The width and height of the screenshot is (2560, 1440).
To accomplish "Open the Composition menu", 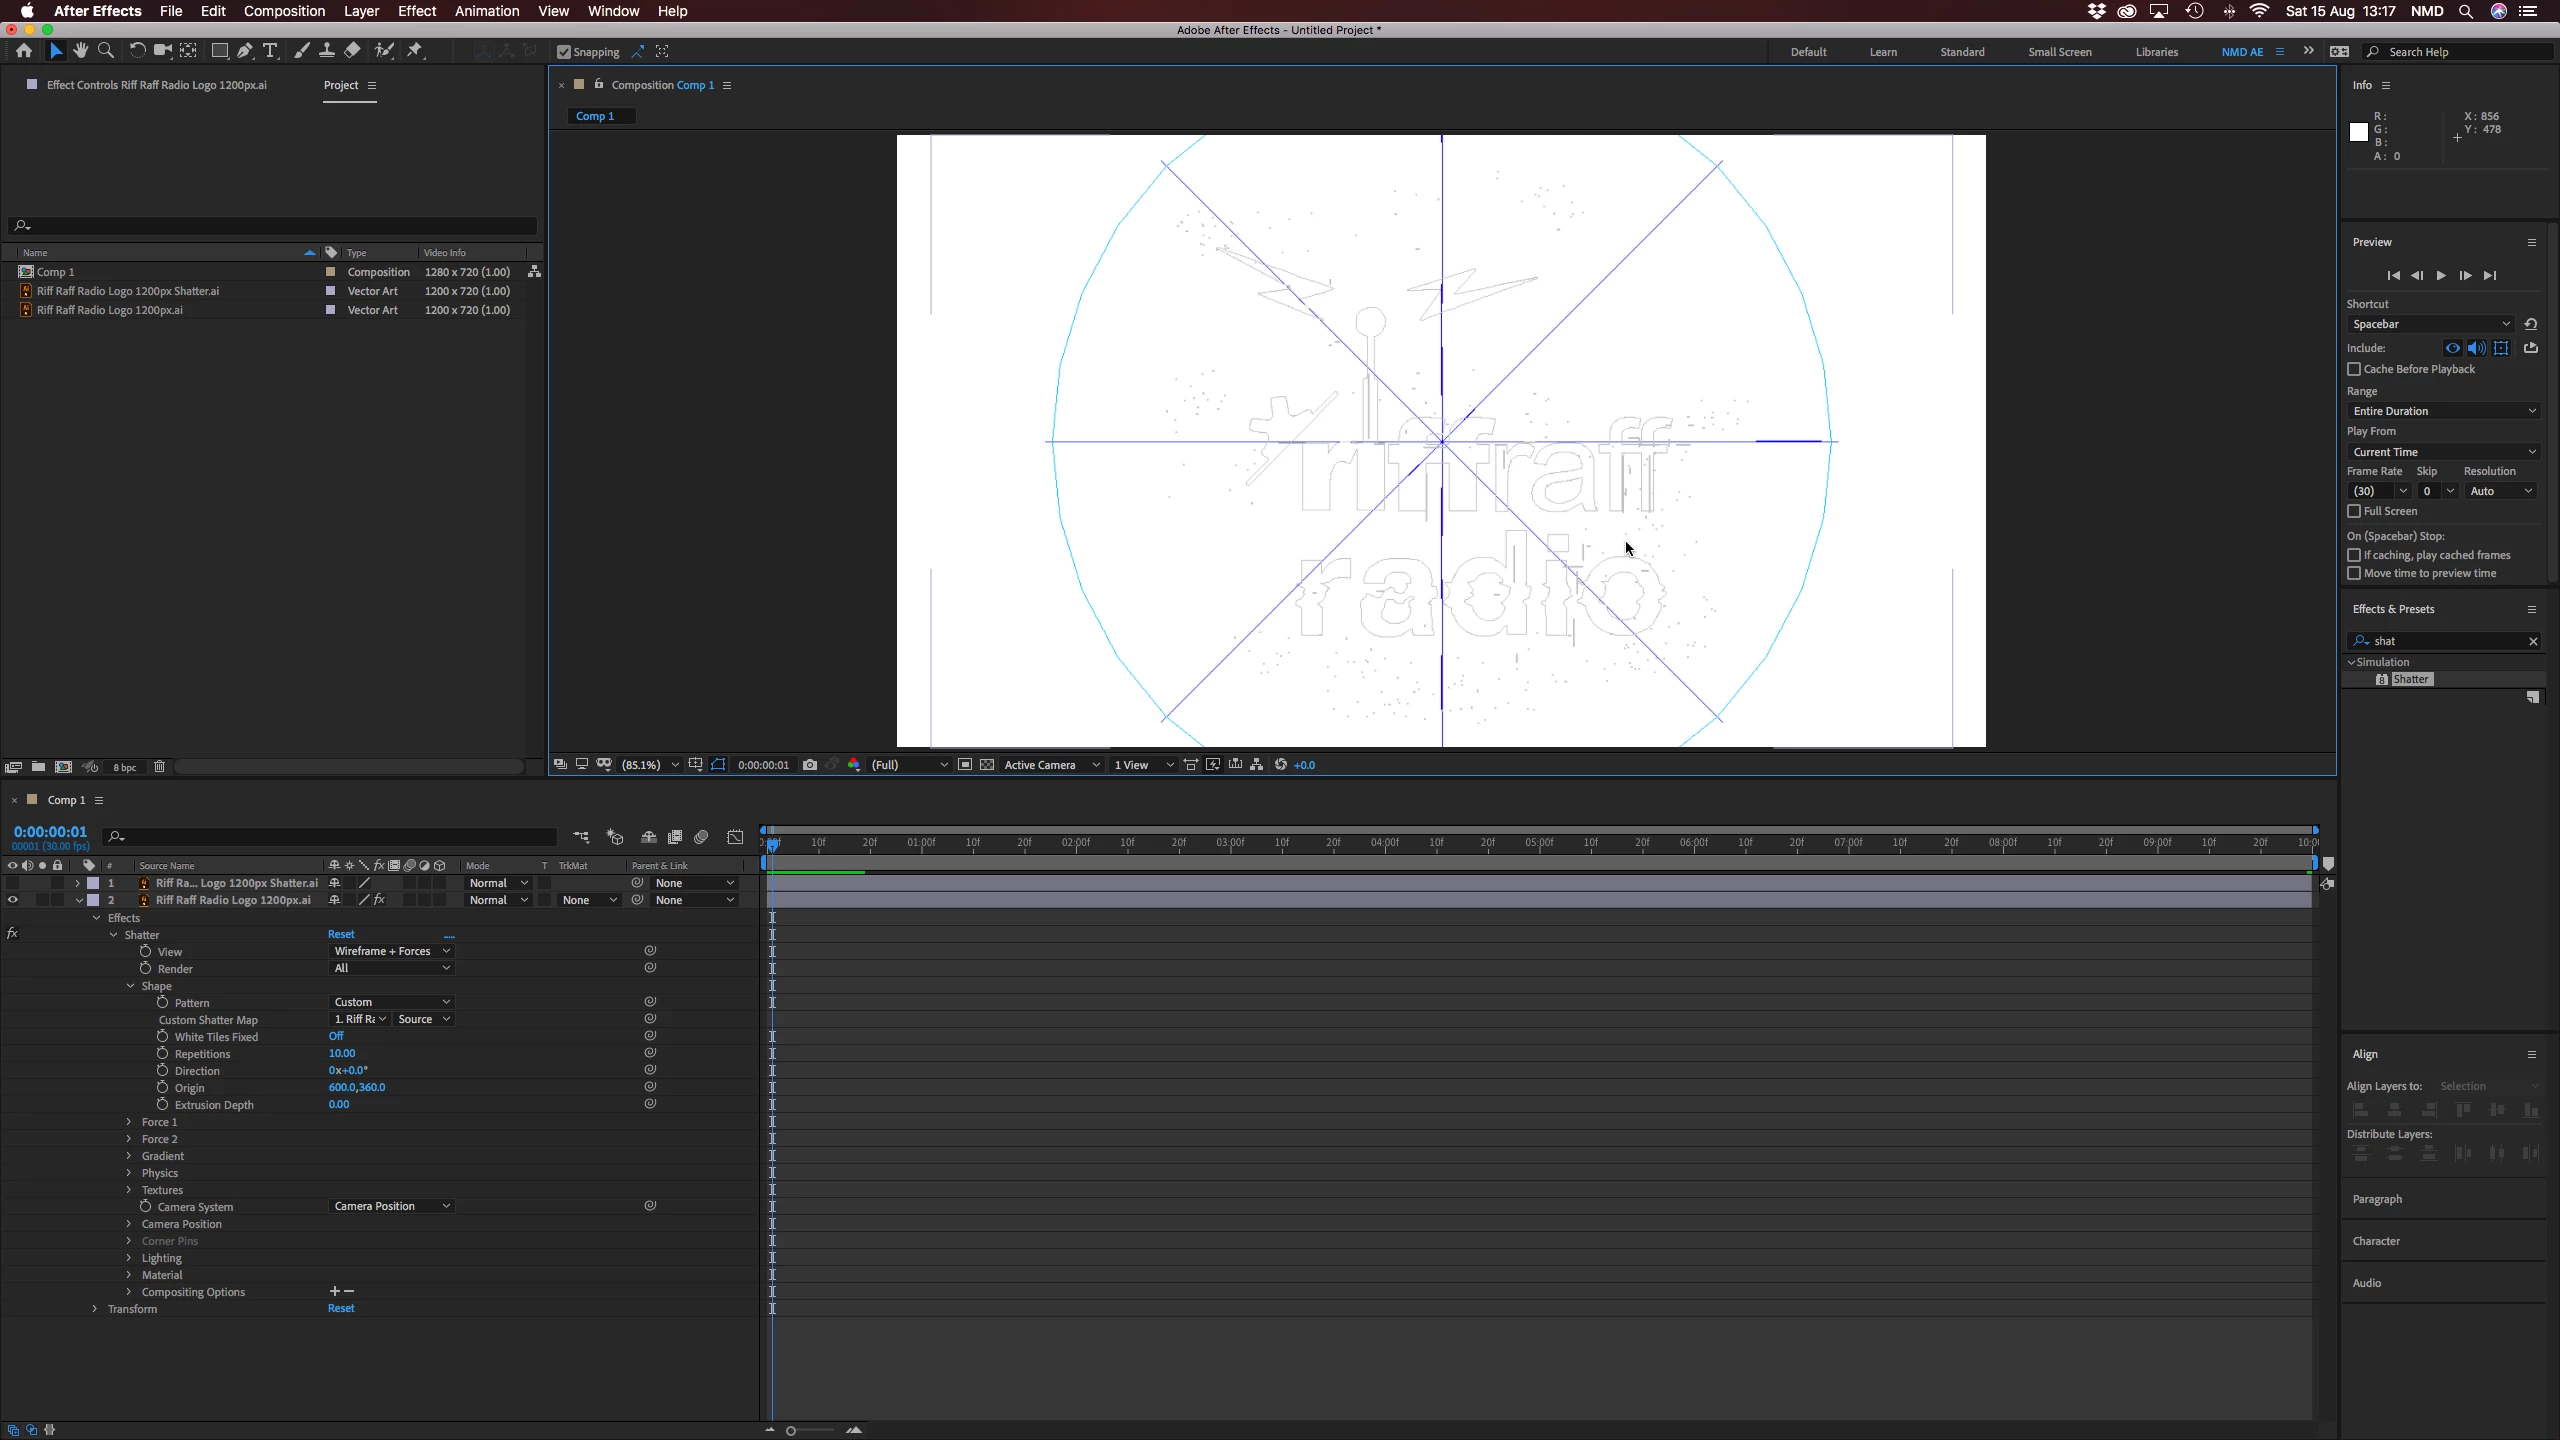I will coord(284,11).
